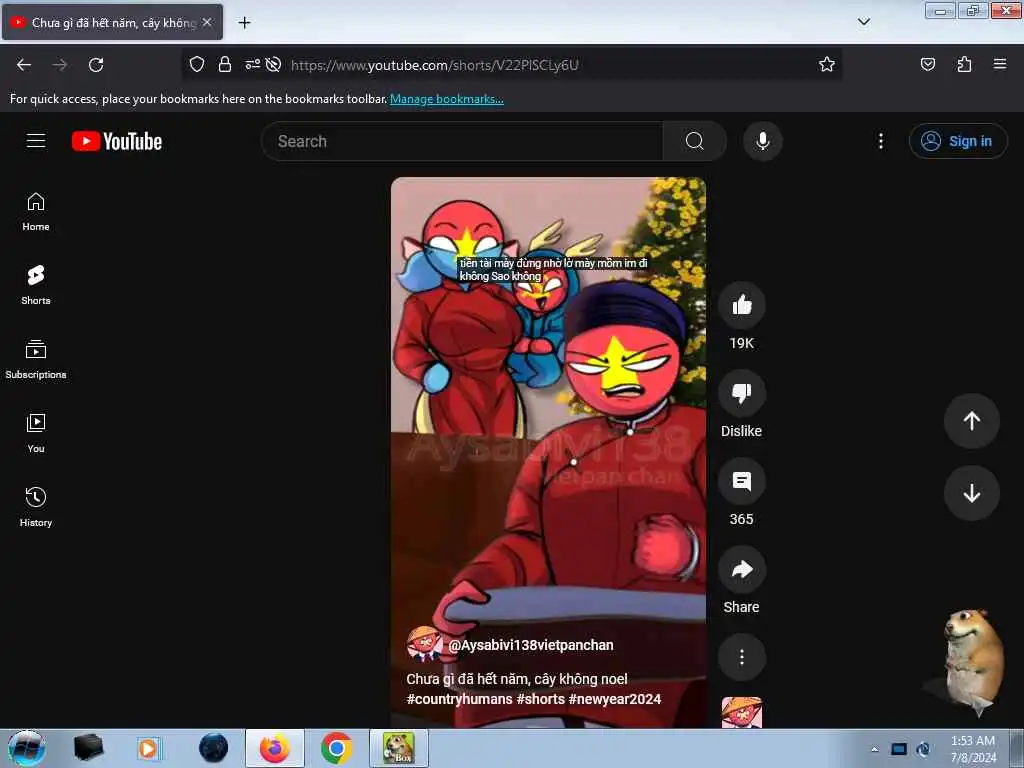
Task: Open the Box game taskbar icon
Action: point(399,748)
